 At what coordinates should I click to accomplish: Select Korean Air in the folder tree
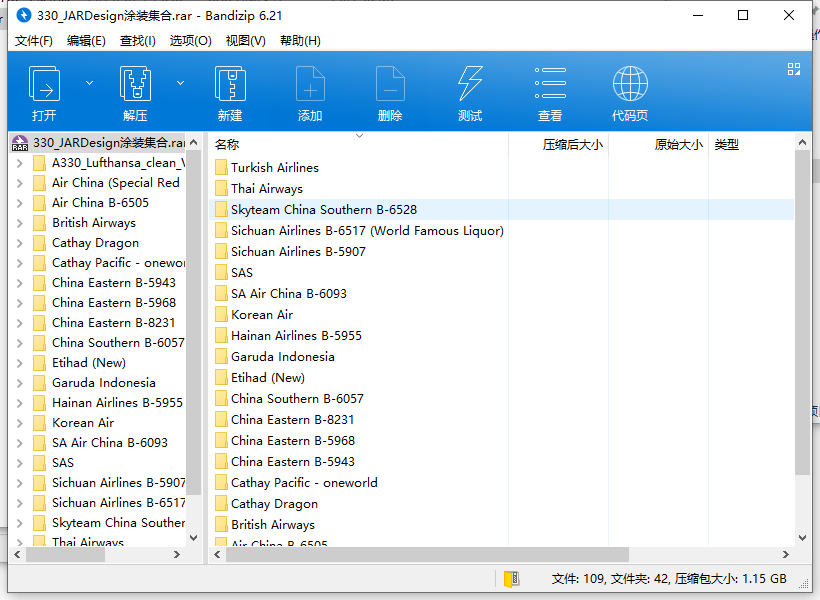pyautogui.click(x=83, y=423)
